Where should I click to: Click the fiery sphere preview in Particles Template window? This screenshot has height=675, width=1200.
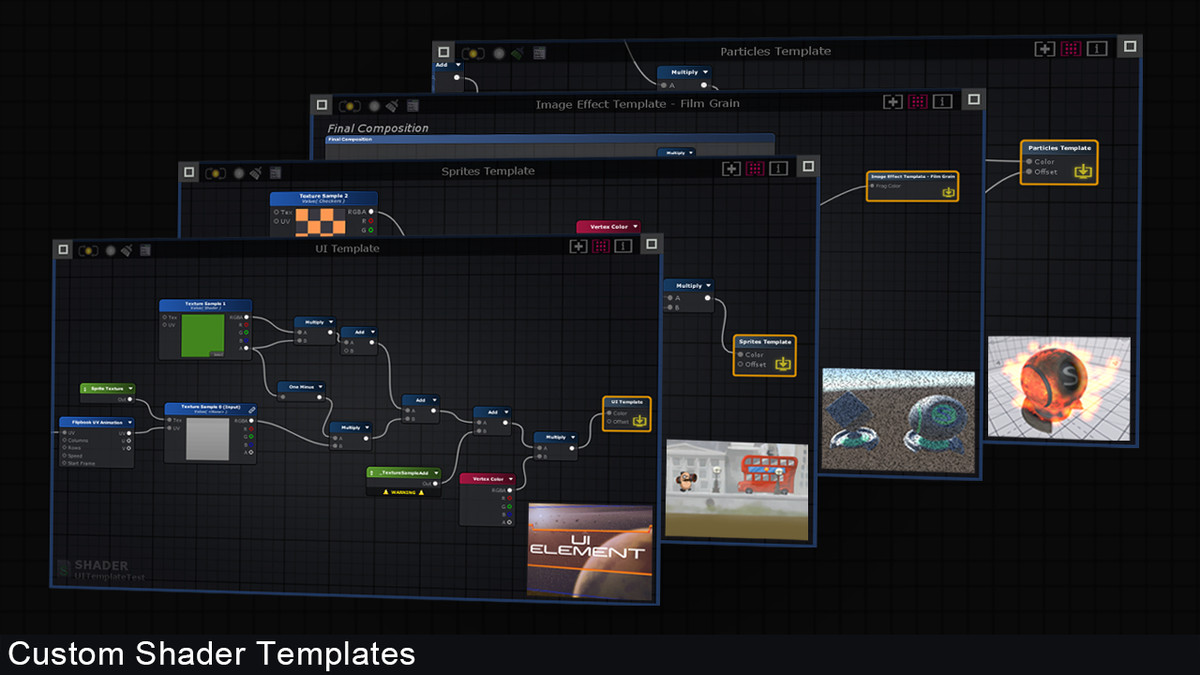tap(1059, 387)
